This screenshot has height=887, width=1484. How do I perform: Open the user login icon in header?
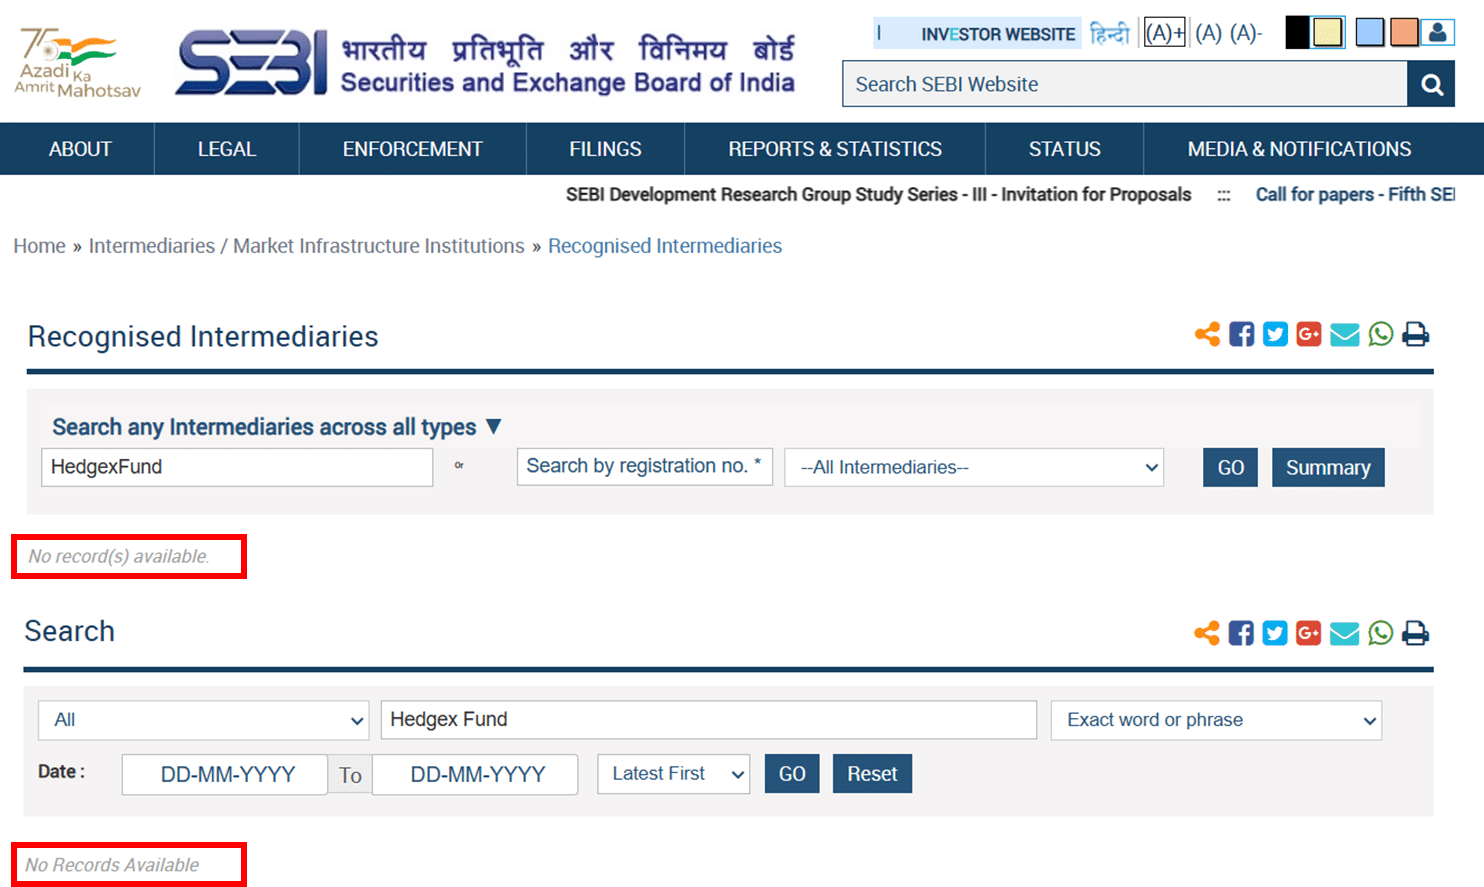pos(1437,32)
